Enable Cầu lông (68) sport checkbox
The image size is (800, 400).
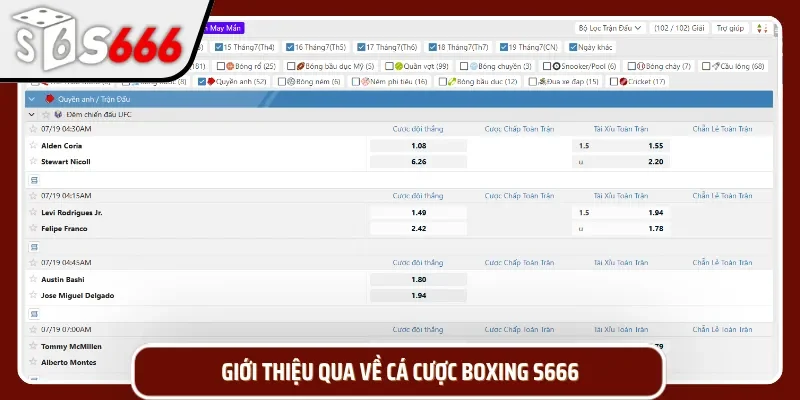pos(706,66)
